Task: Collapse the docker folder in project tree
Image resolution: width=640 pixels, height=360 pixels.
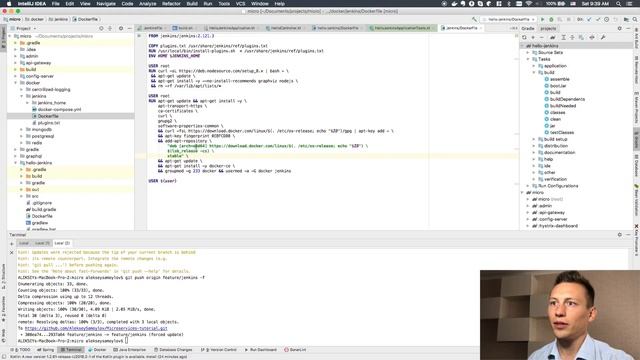Action: pyautogui.click(x=16, y=83)
